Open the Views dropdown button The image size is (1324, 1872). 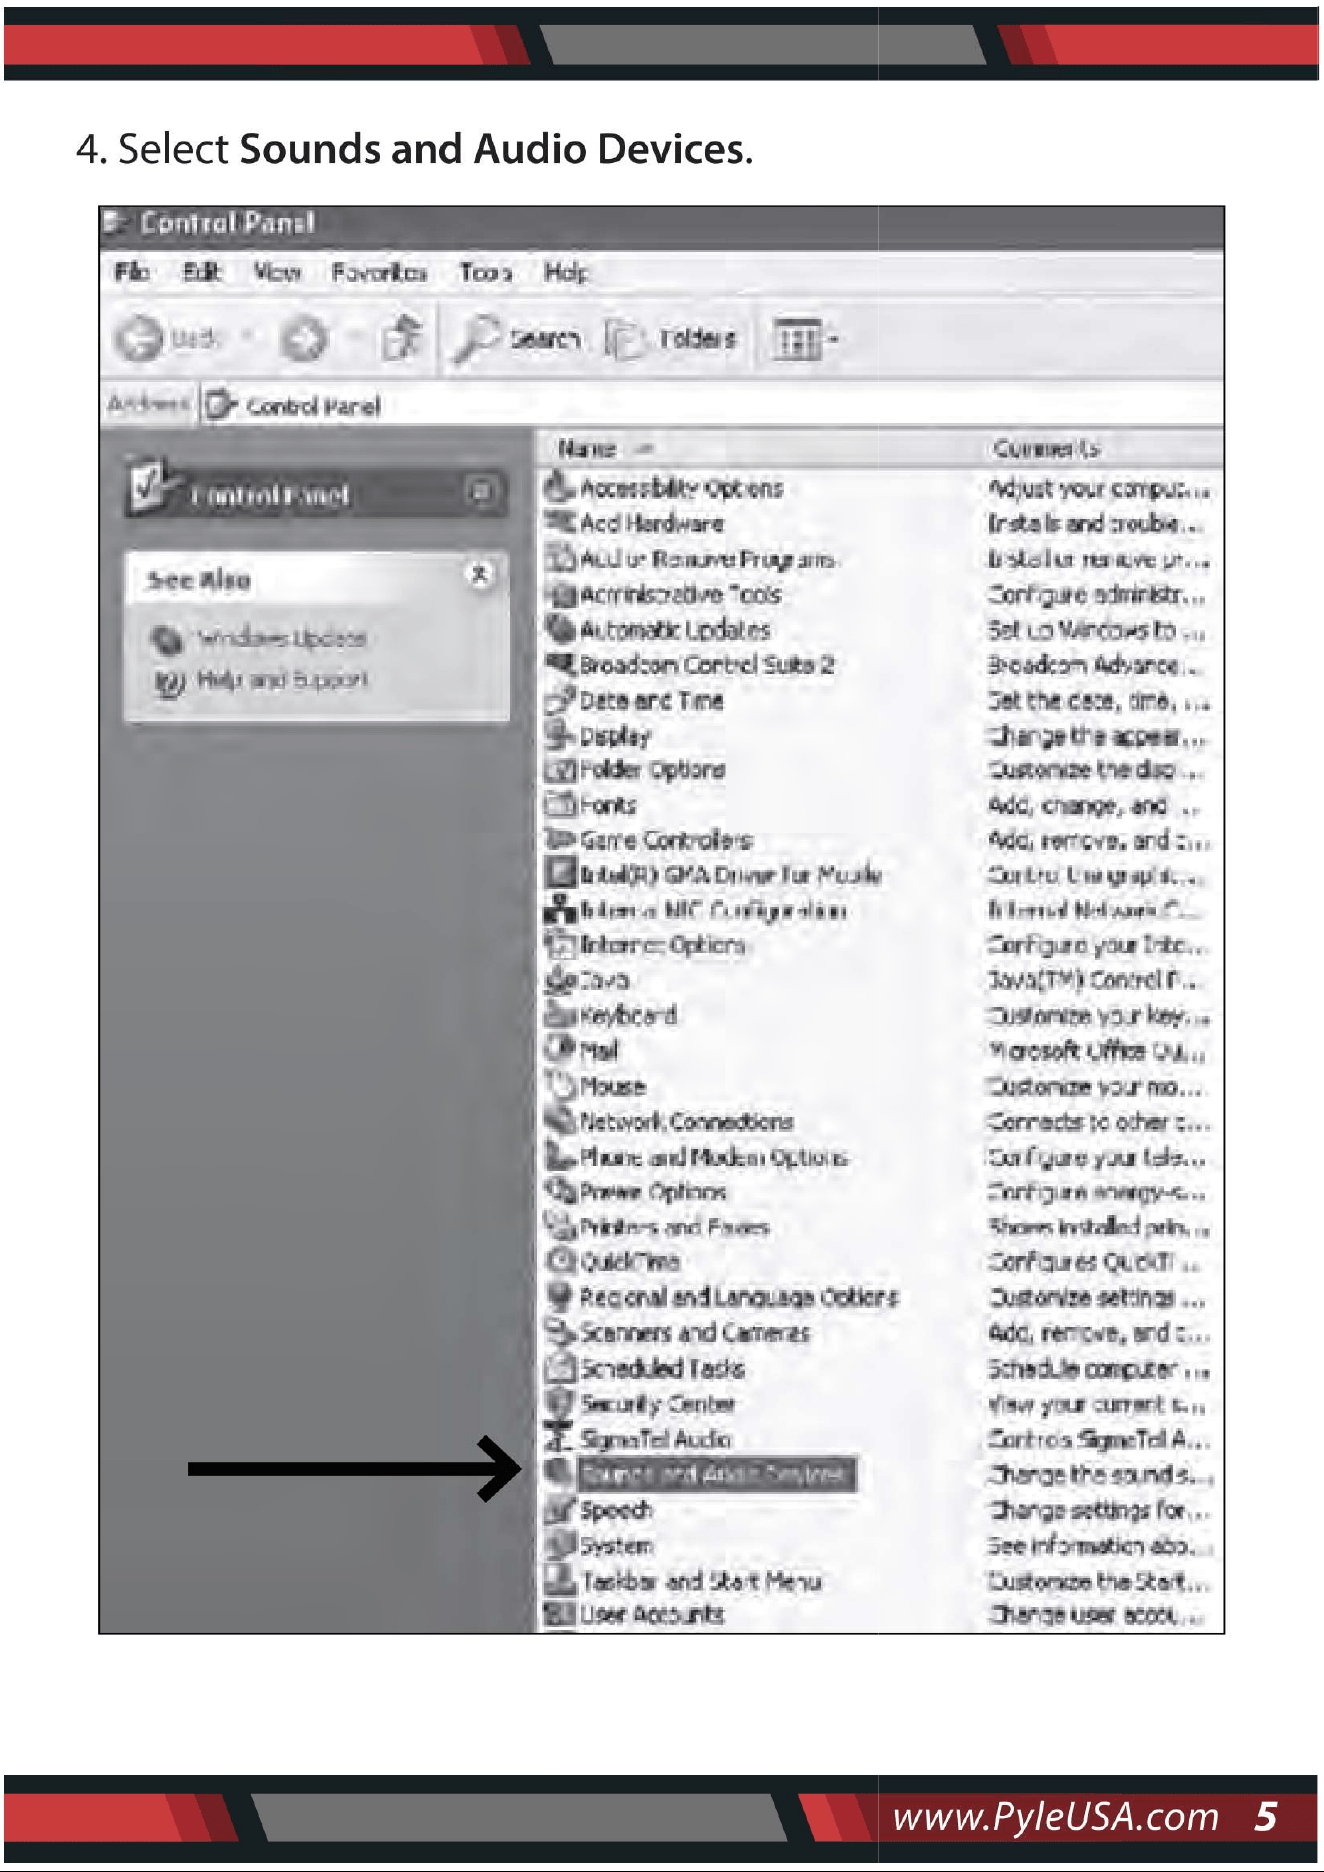tap(804, 339)
